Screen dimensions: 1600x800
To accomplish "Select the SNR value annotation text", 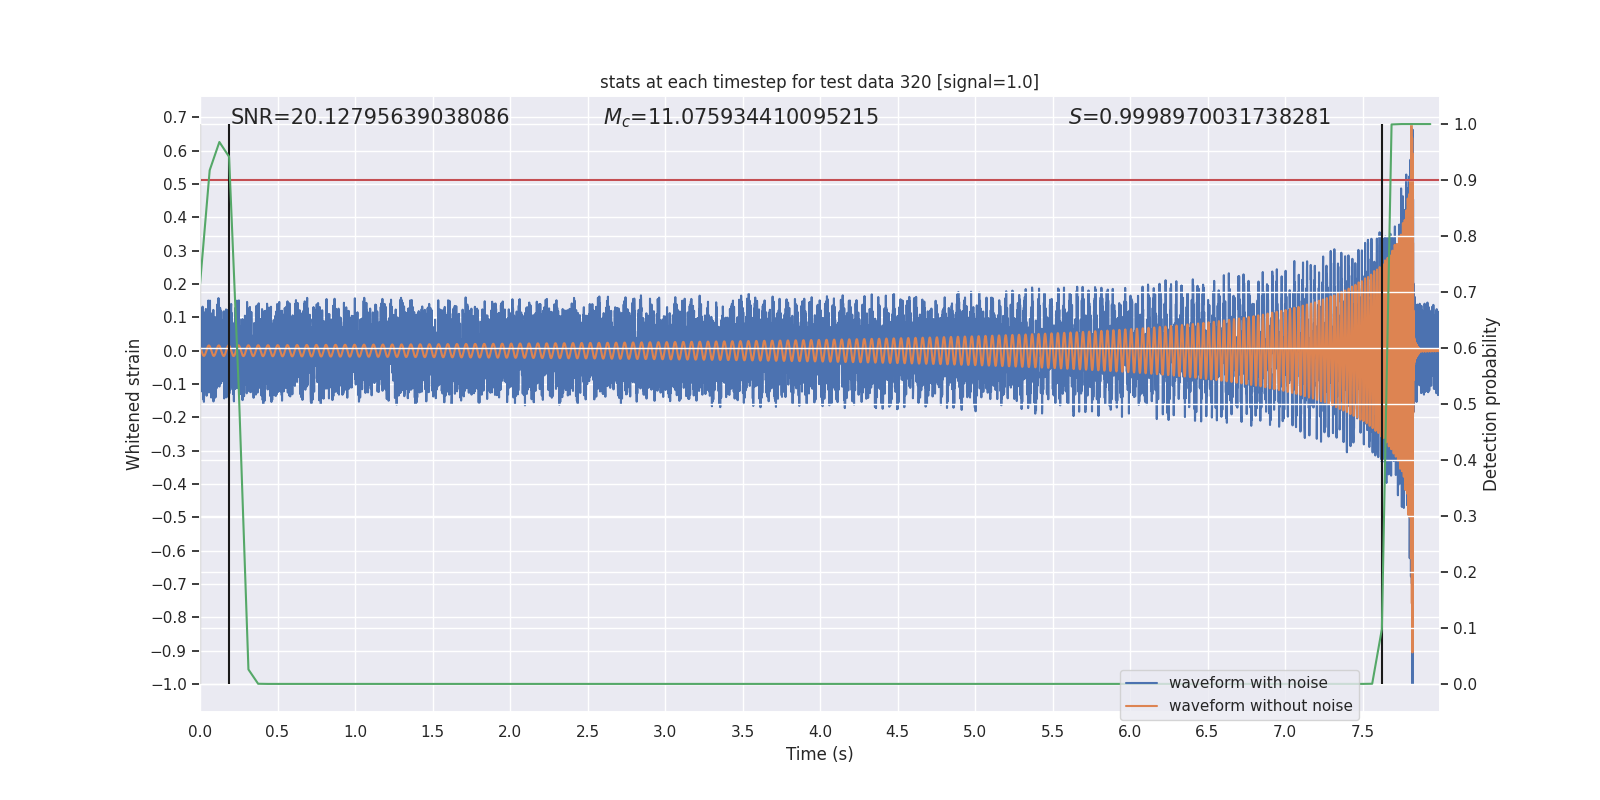I will coord(370,117).
